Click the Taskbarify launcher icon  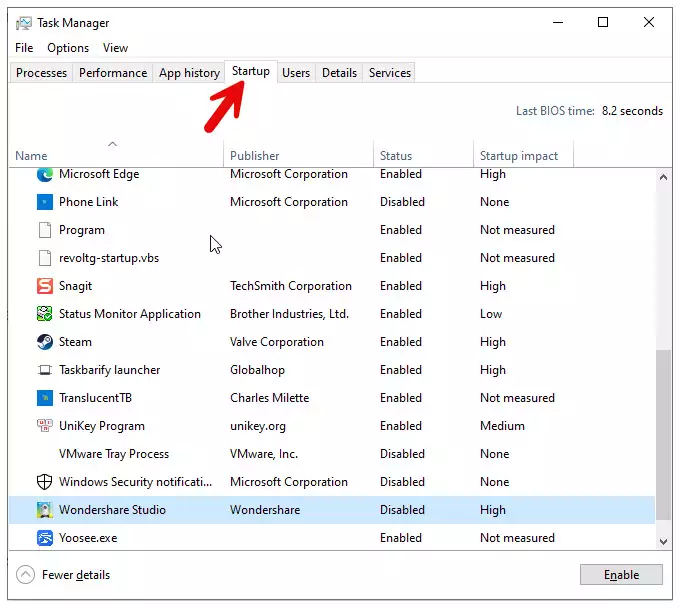[x=44, y=370]
